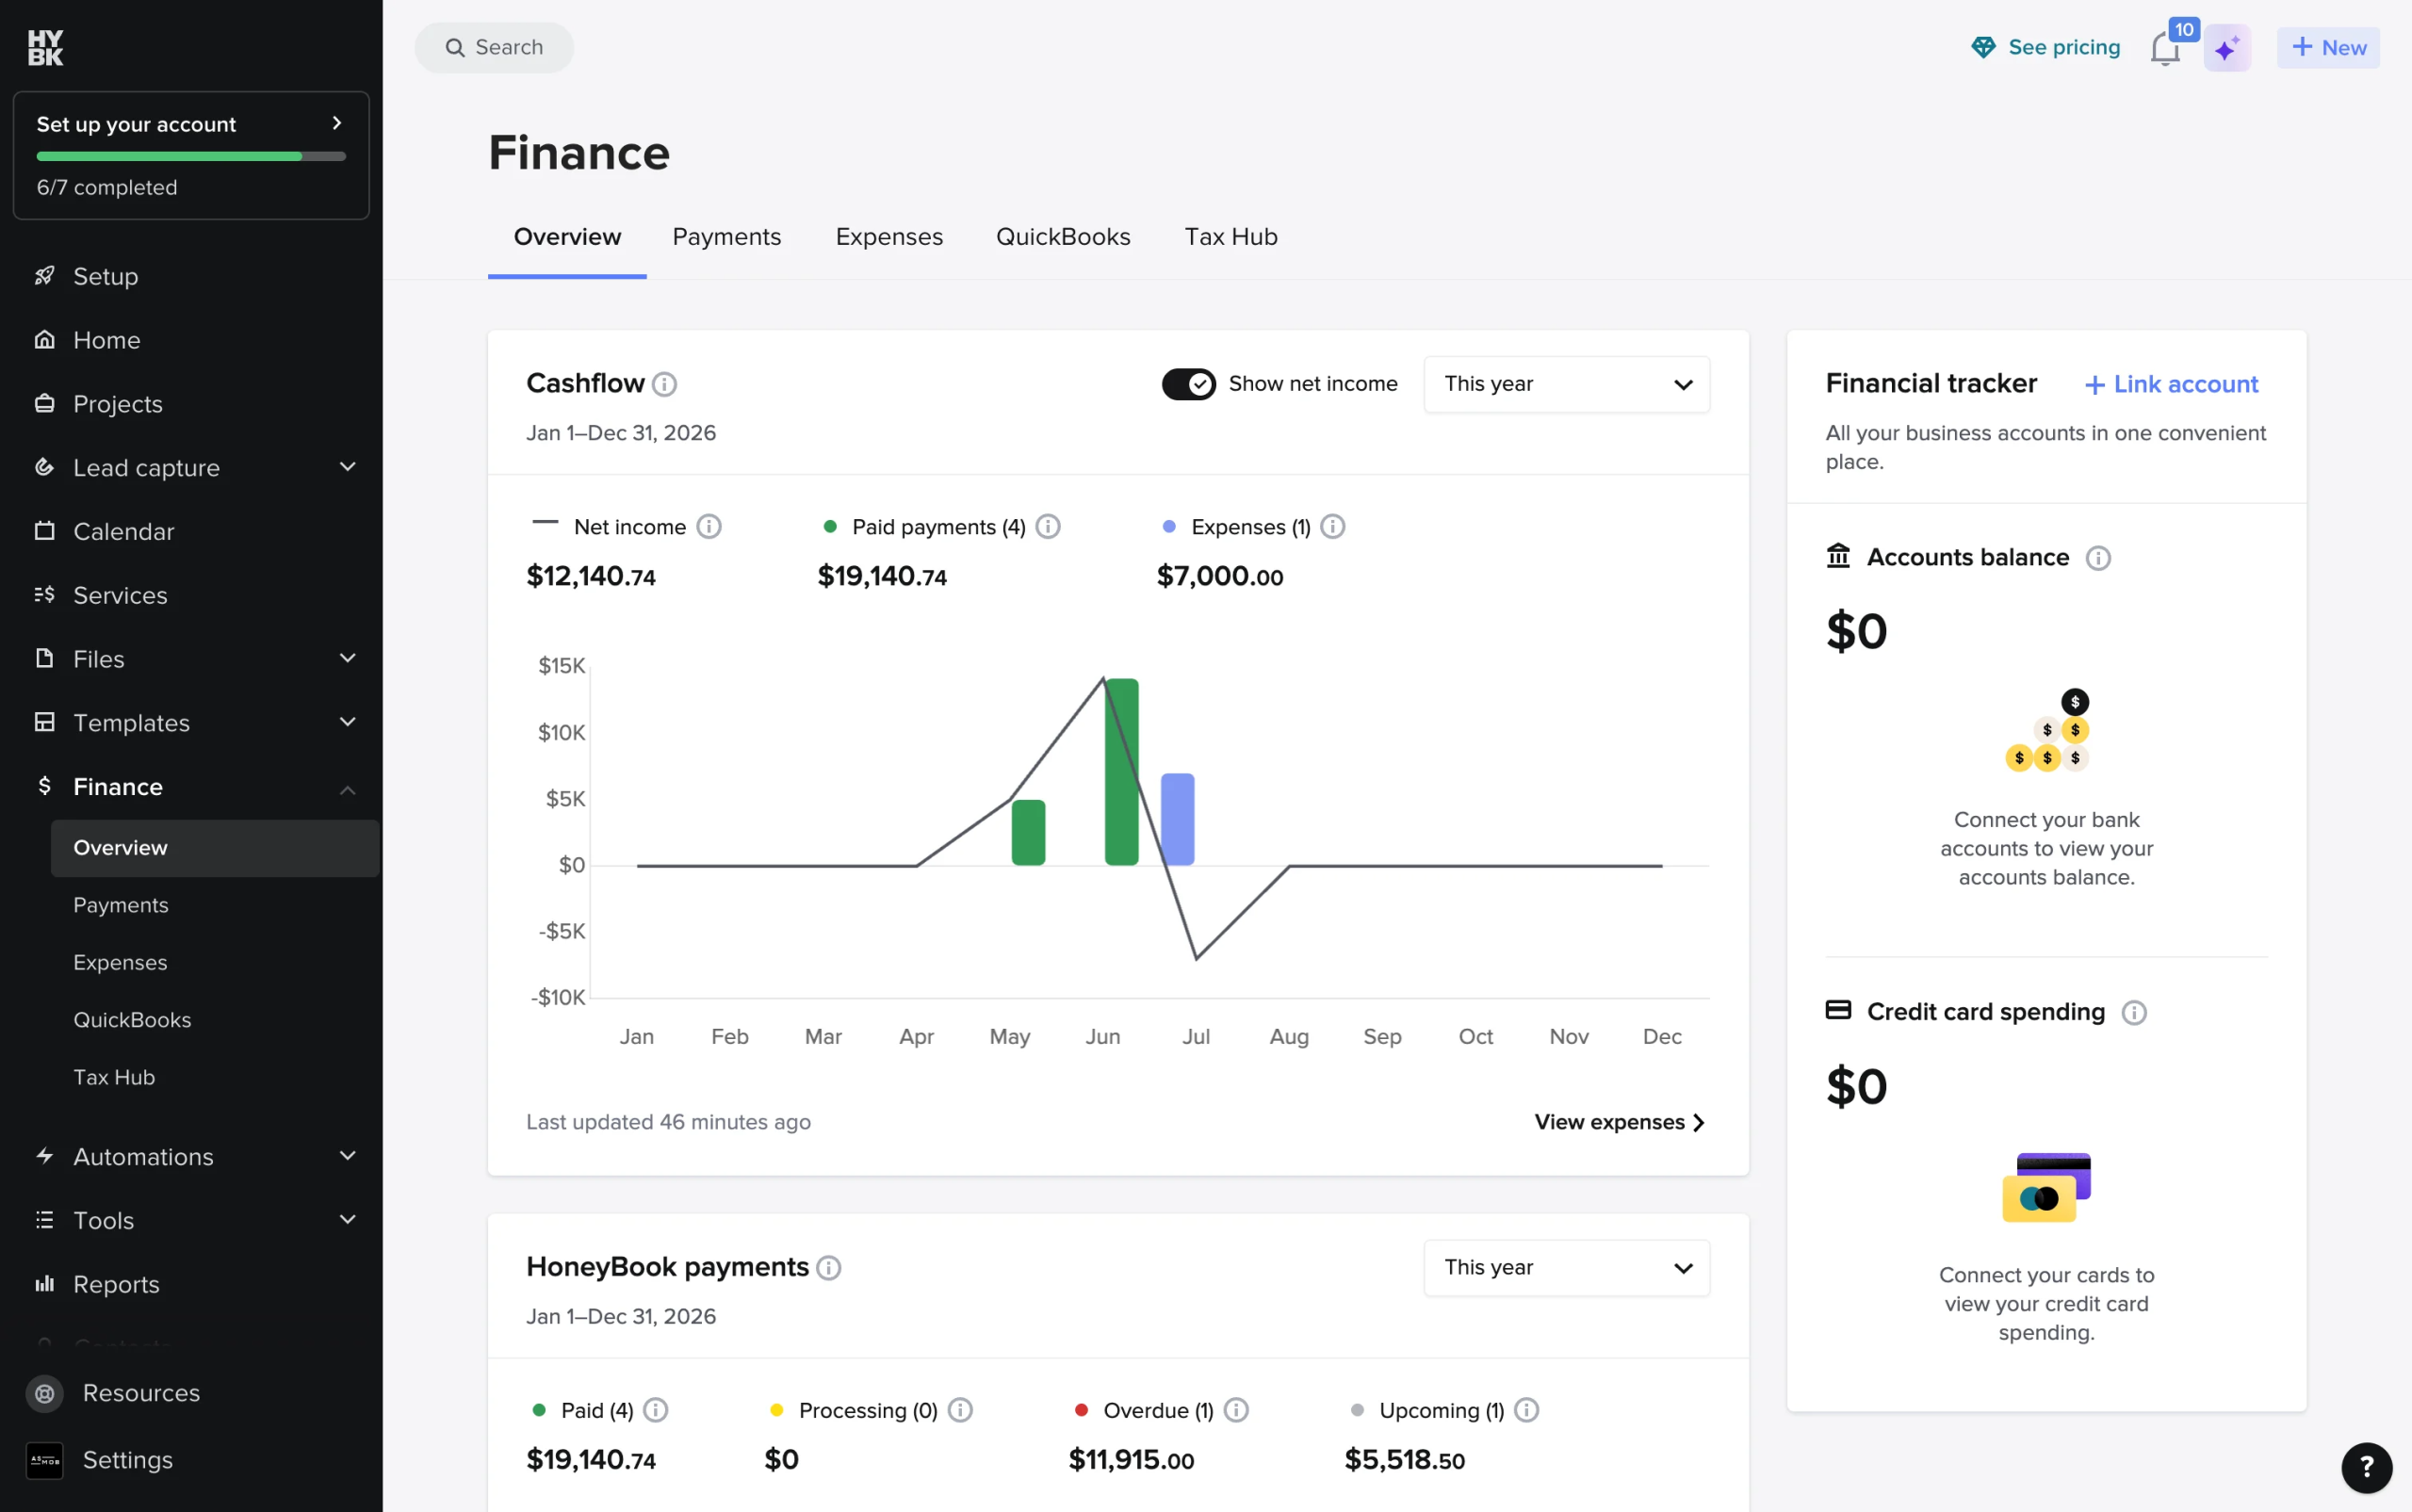
Task: Click the Link account link
Action: tap(2171, 384)
